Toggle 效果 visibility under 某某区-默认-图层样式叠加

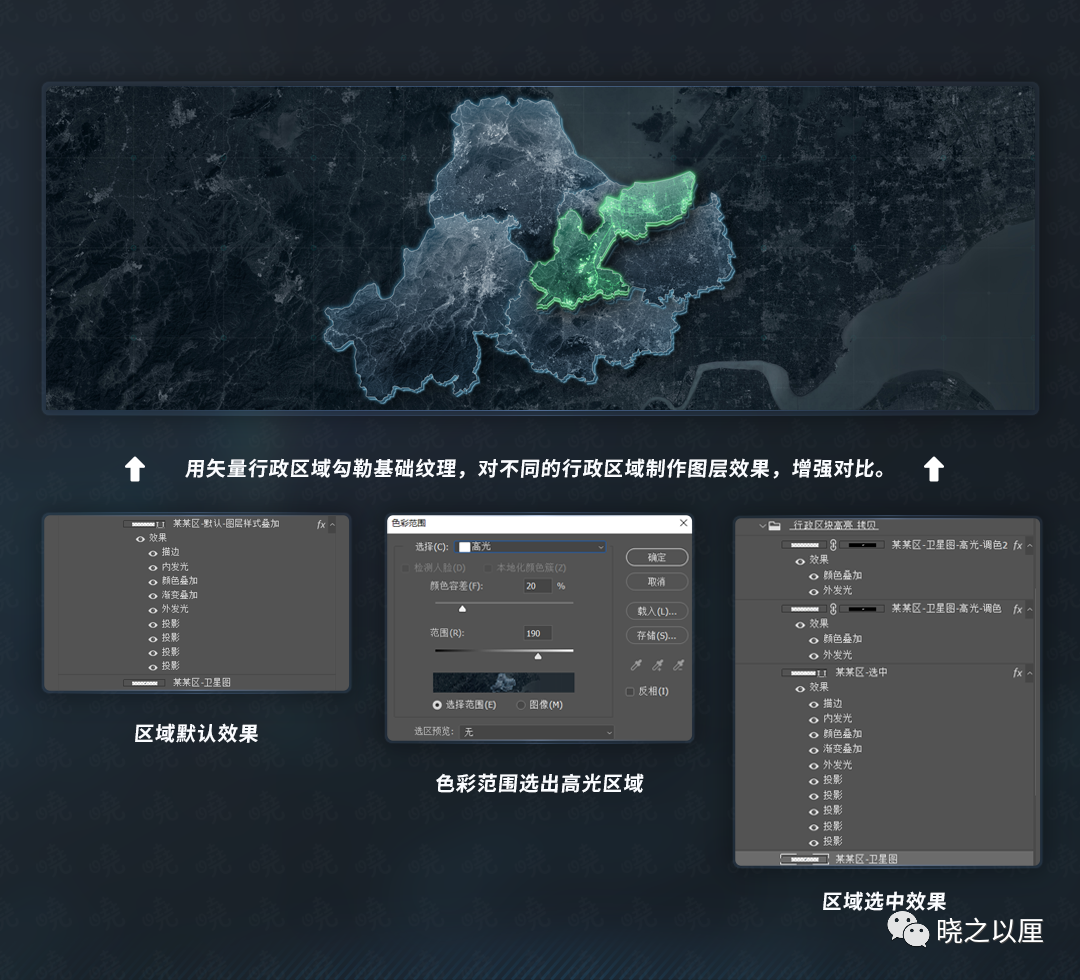click(140, 539)
